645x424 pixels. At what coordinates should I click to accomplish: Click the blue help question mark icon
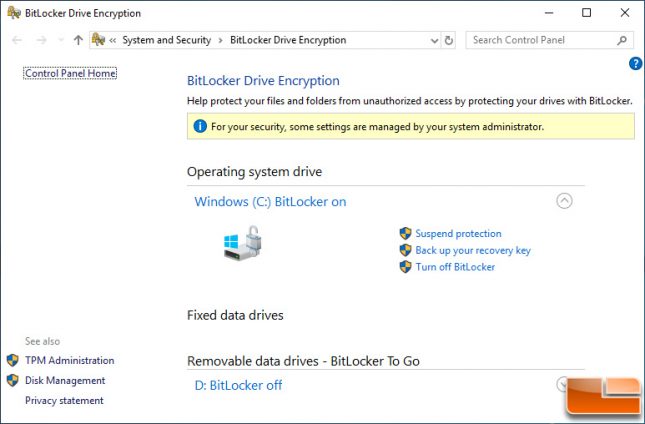click(636, 64)
